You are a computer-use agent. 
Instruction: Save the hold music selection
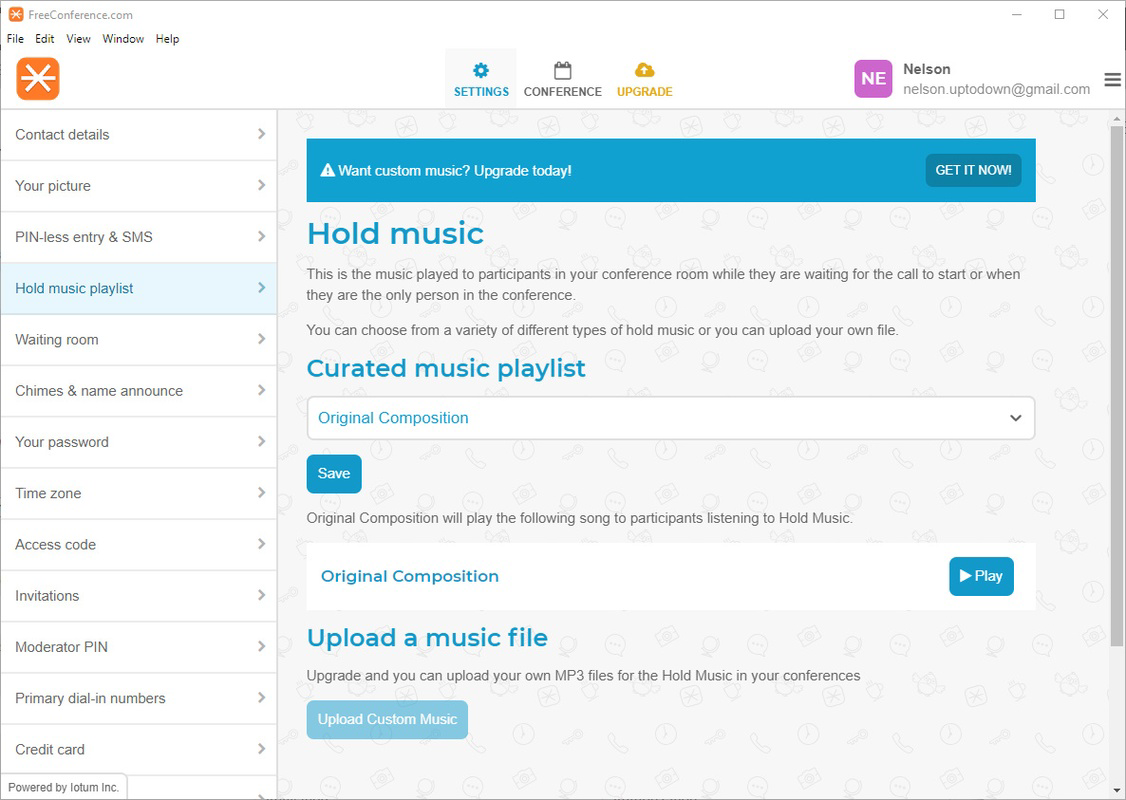point(334,474)
